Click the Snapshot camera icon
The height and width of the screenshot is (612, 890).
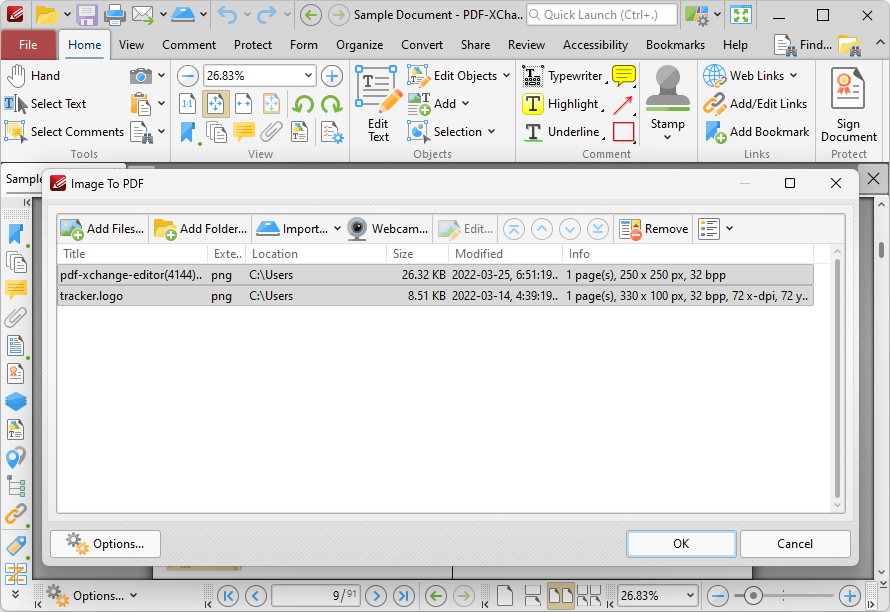tap(141, 76)
